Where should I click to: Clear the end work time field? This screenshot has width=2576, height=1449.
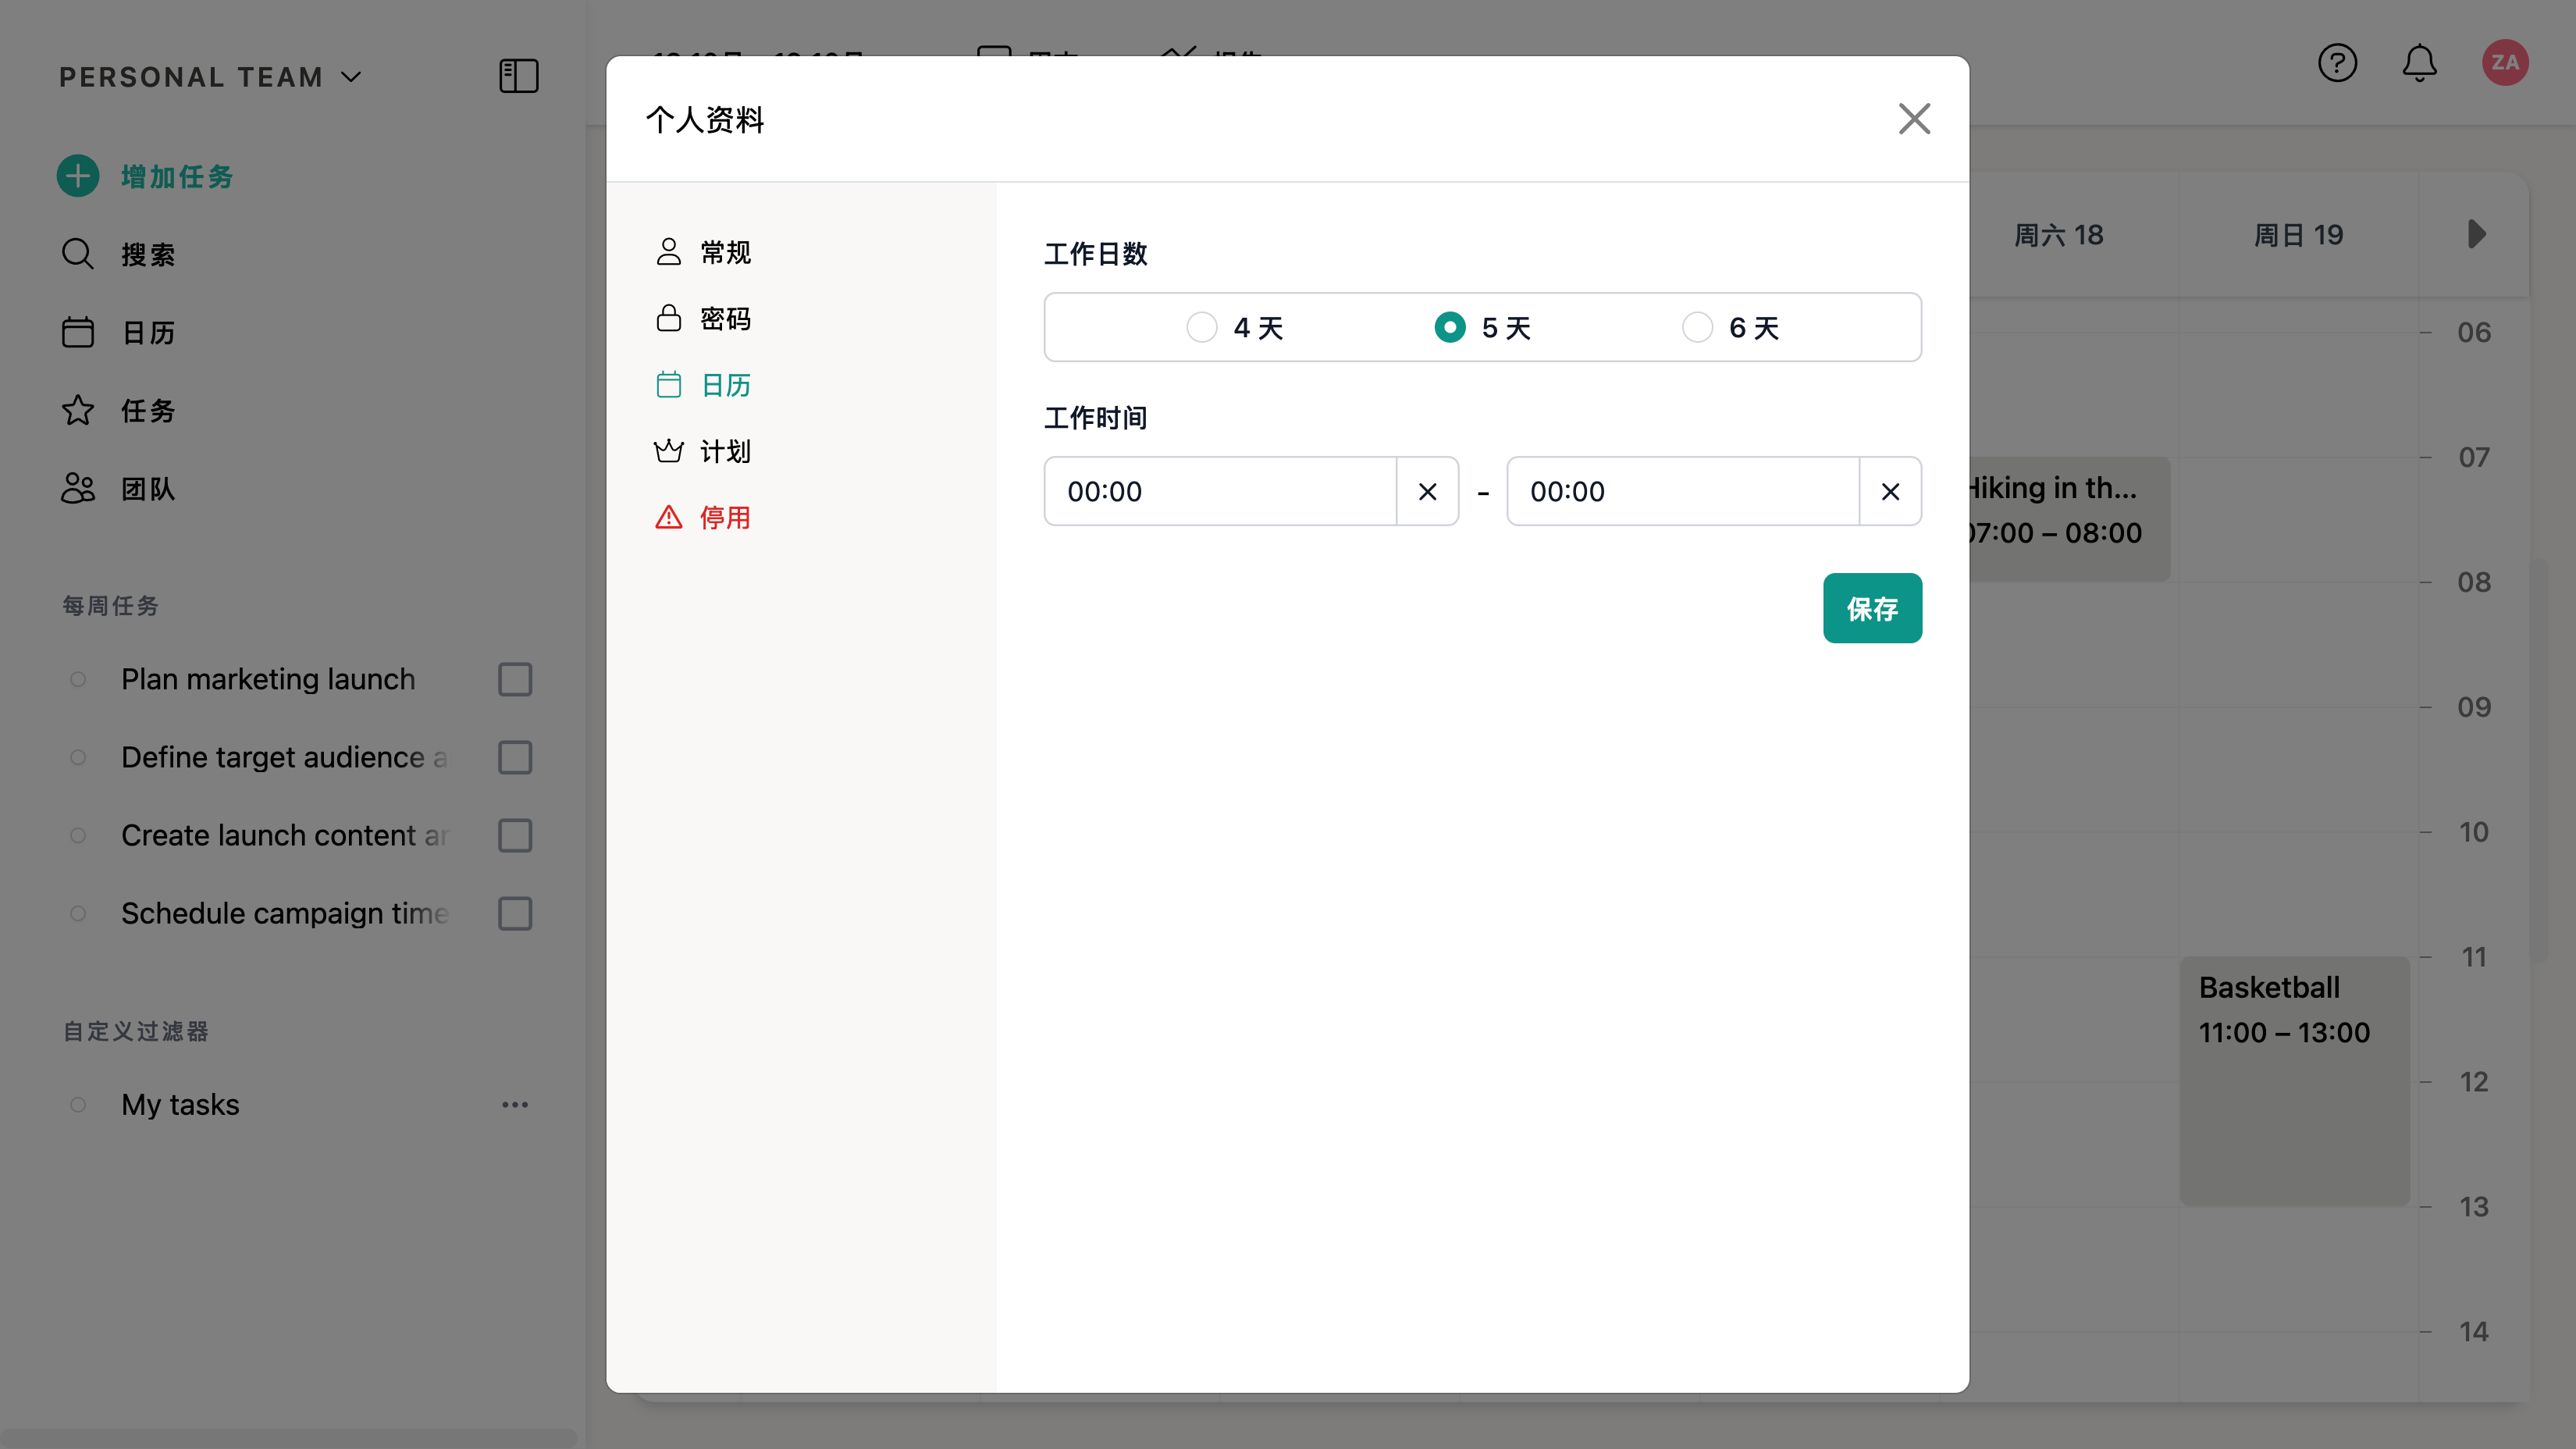[1889, 491]
